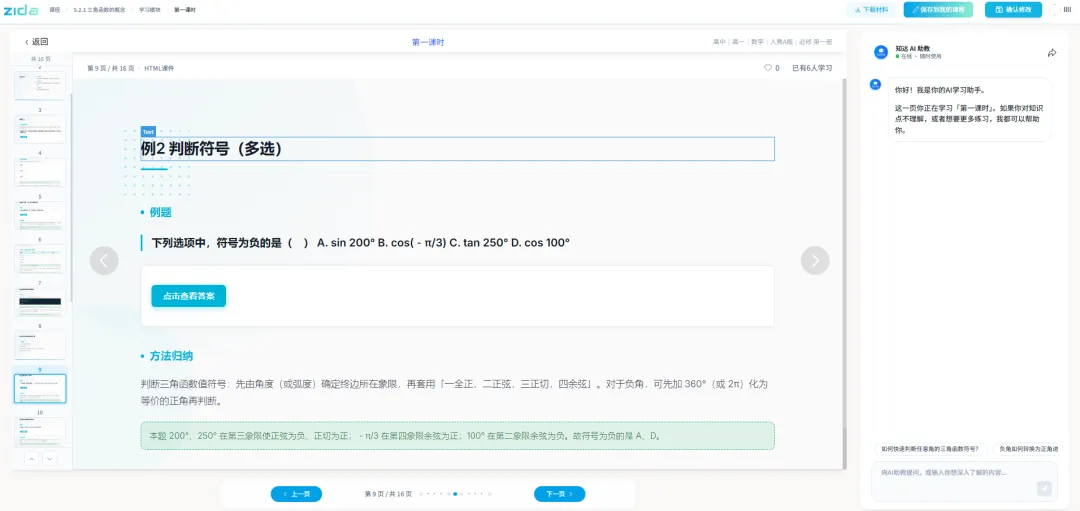Click the 必修 第一册 tag
The height and width of the screenshot is (511, 1080).
click(816, 42)
